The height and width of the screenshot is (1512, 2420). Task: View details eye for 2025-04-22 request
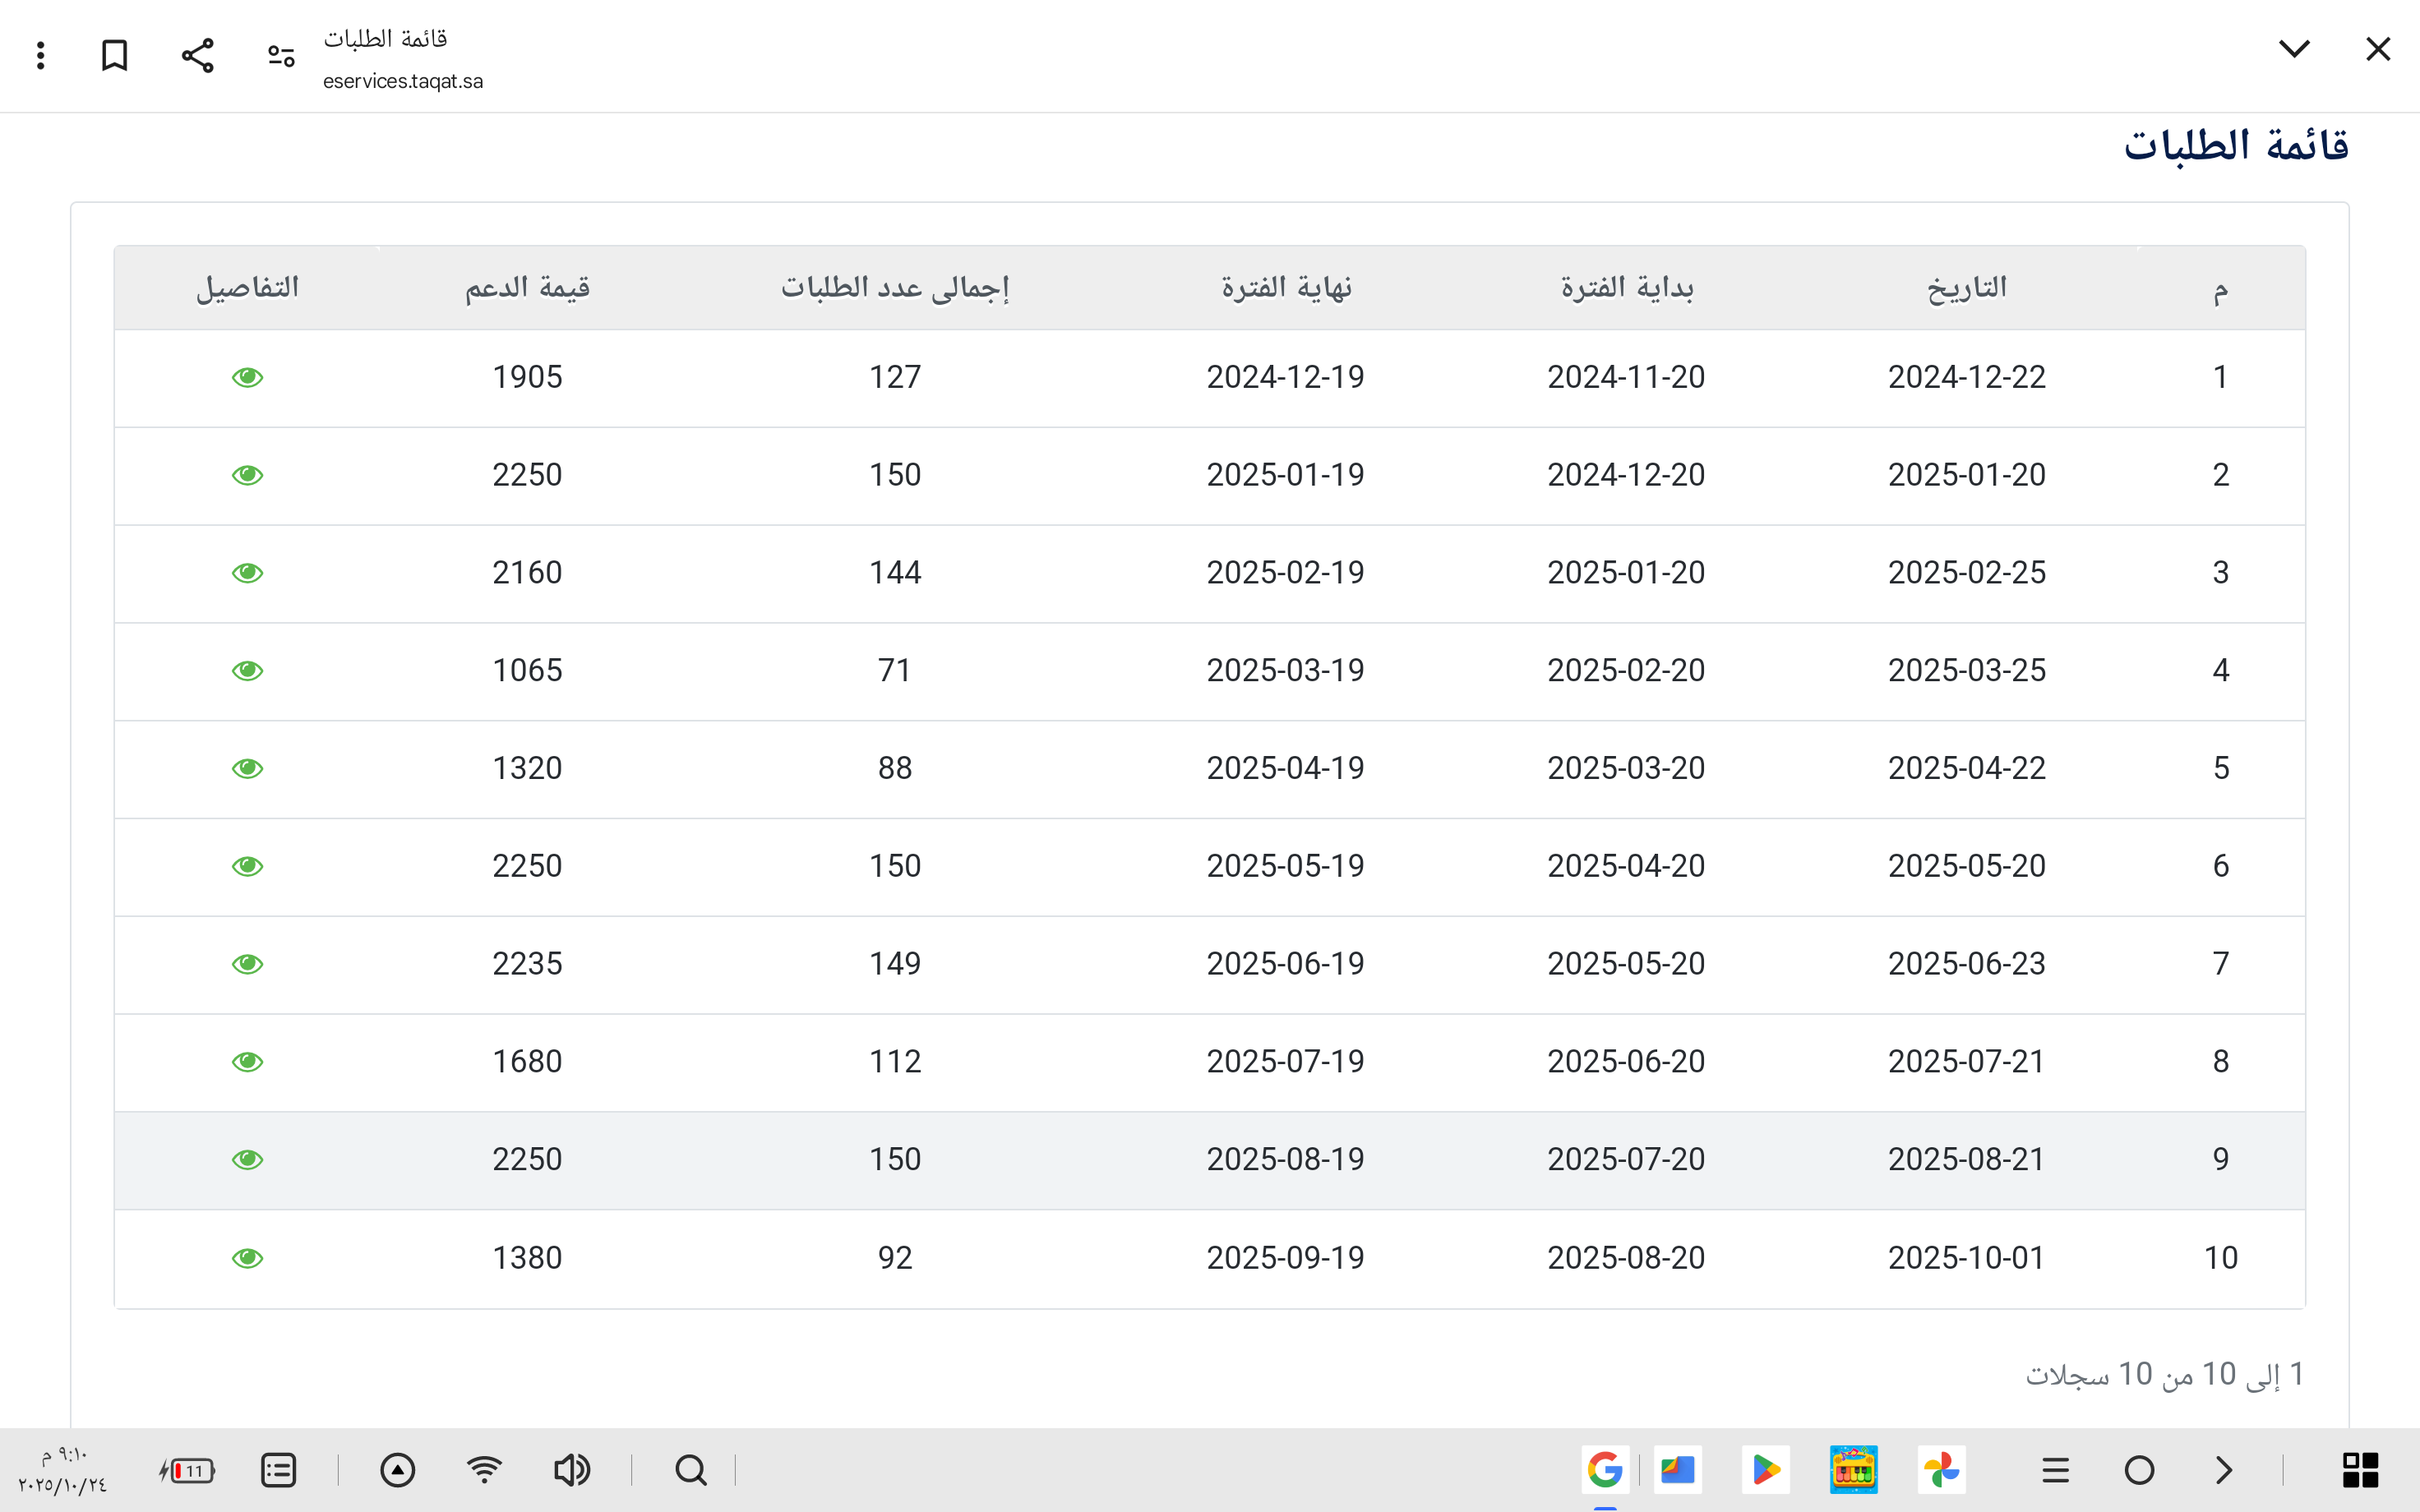(247, 768)
